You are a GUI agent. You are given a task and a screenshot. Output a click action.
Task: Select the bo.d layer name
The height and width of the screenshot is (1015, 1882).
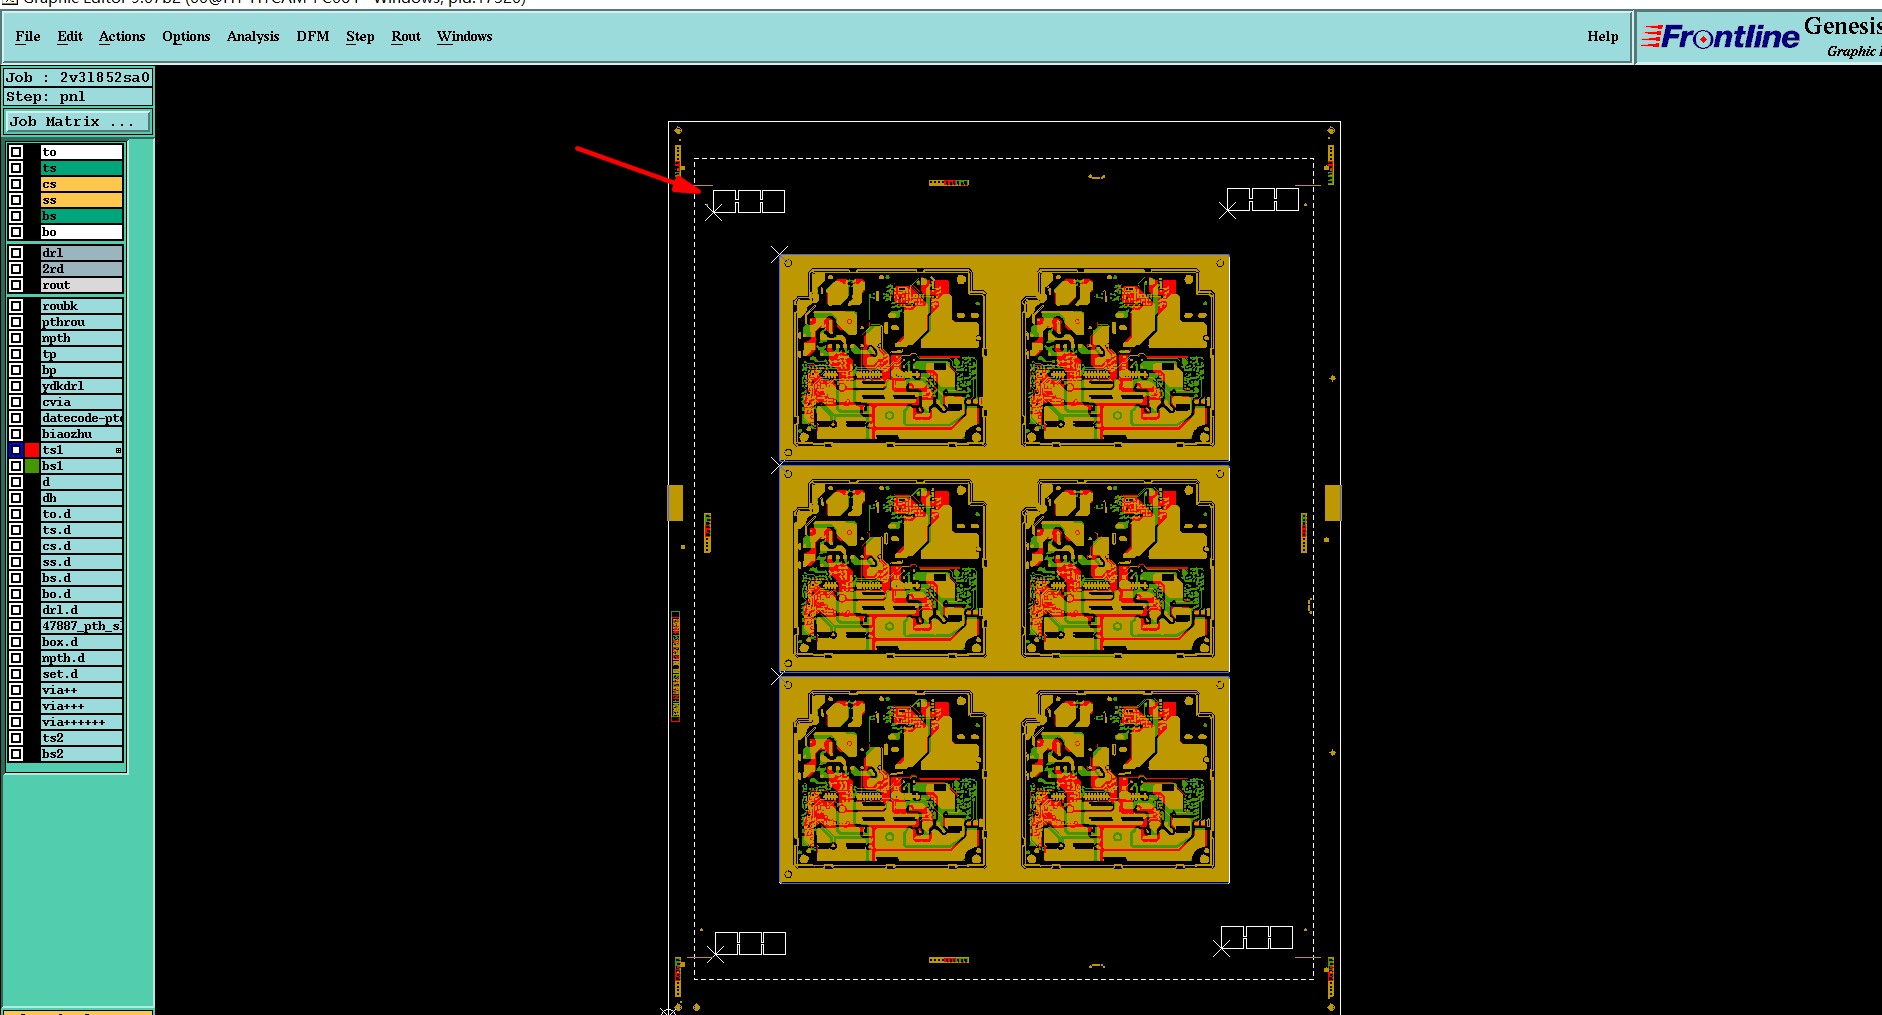(x=81, y=594)
